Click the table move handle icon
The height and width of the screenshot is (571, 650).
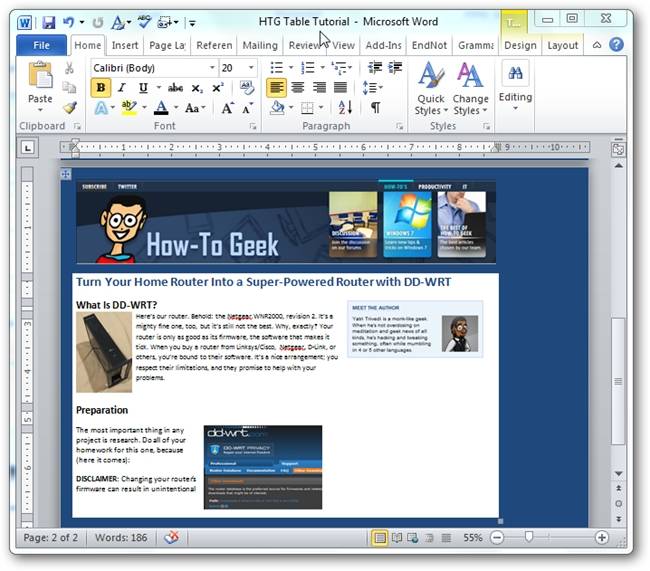pyautogui.click(x=66, y=174)
